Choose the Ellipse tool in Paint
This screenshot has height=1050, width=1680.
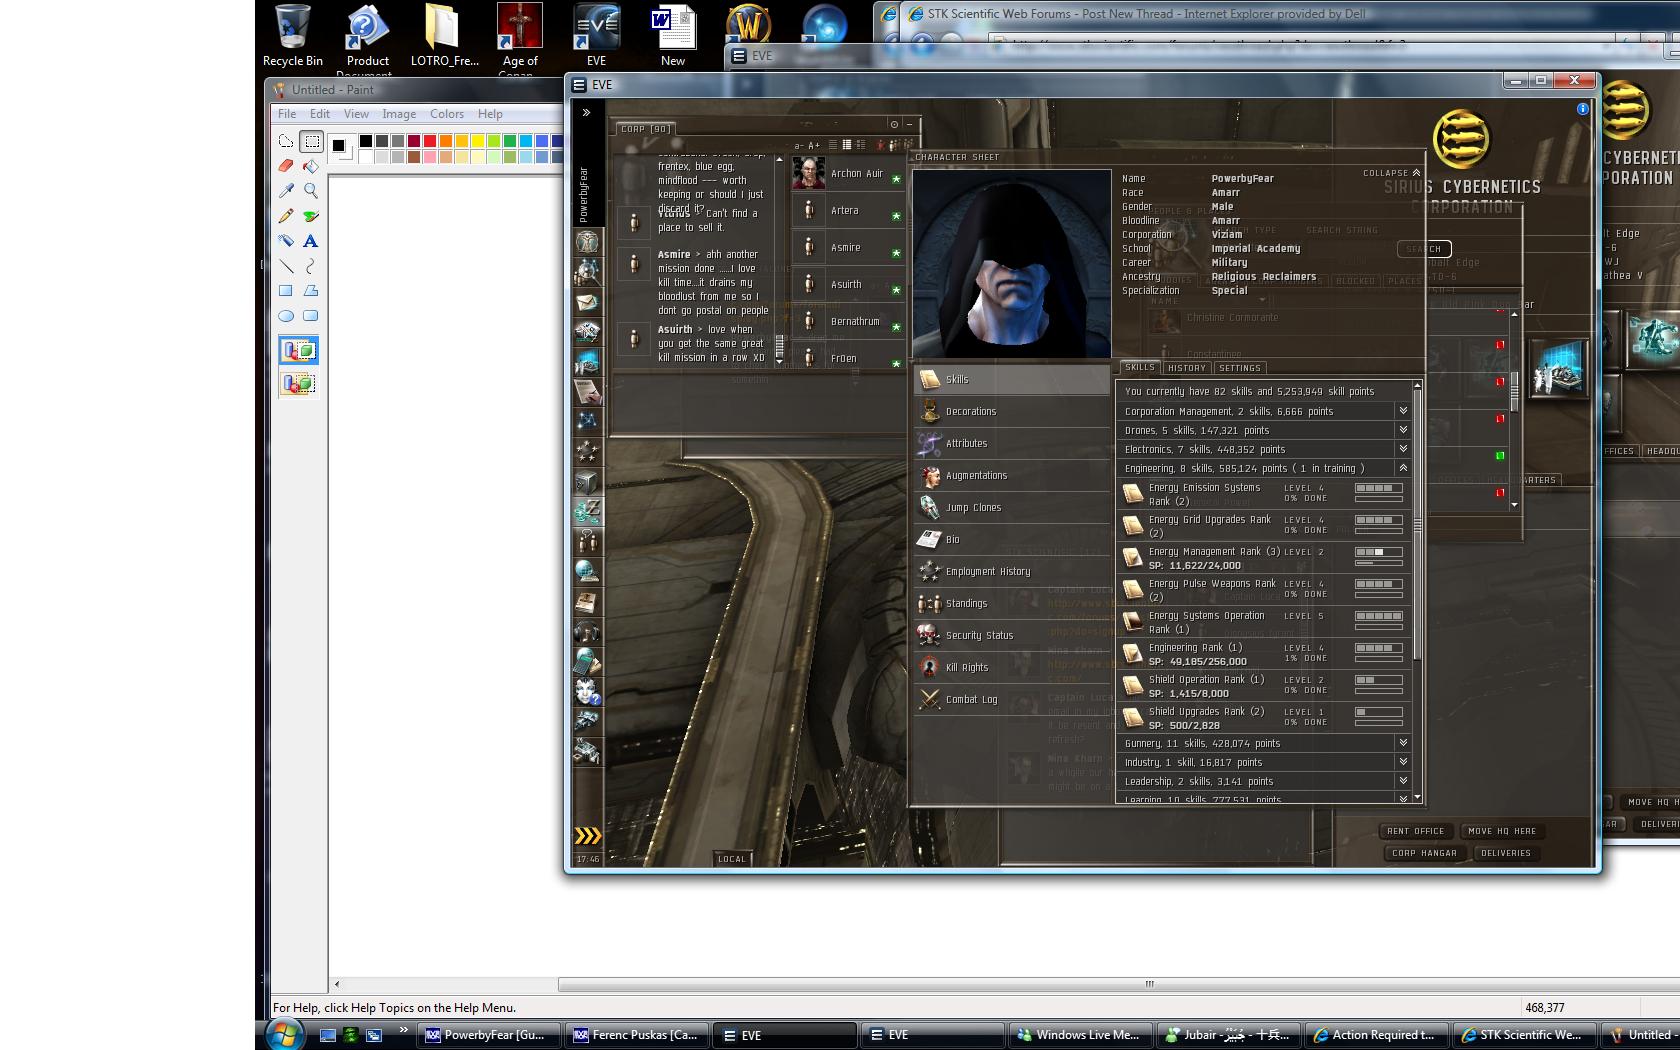[x=286, y=316]
